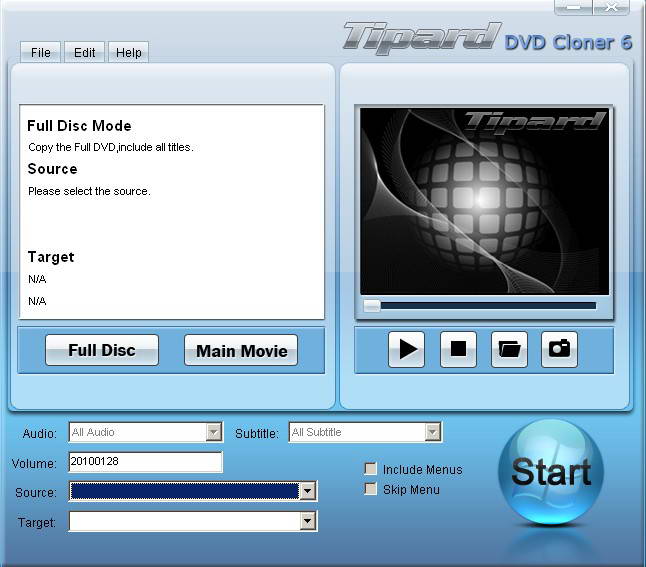The image size is (646, 567).
Task: Expand the Audio dropdown arrow
Action: pos(213,432)
